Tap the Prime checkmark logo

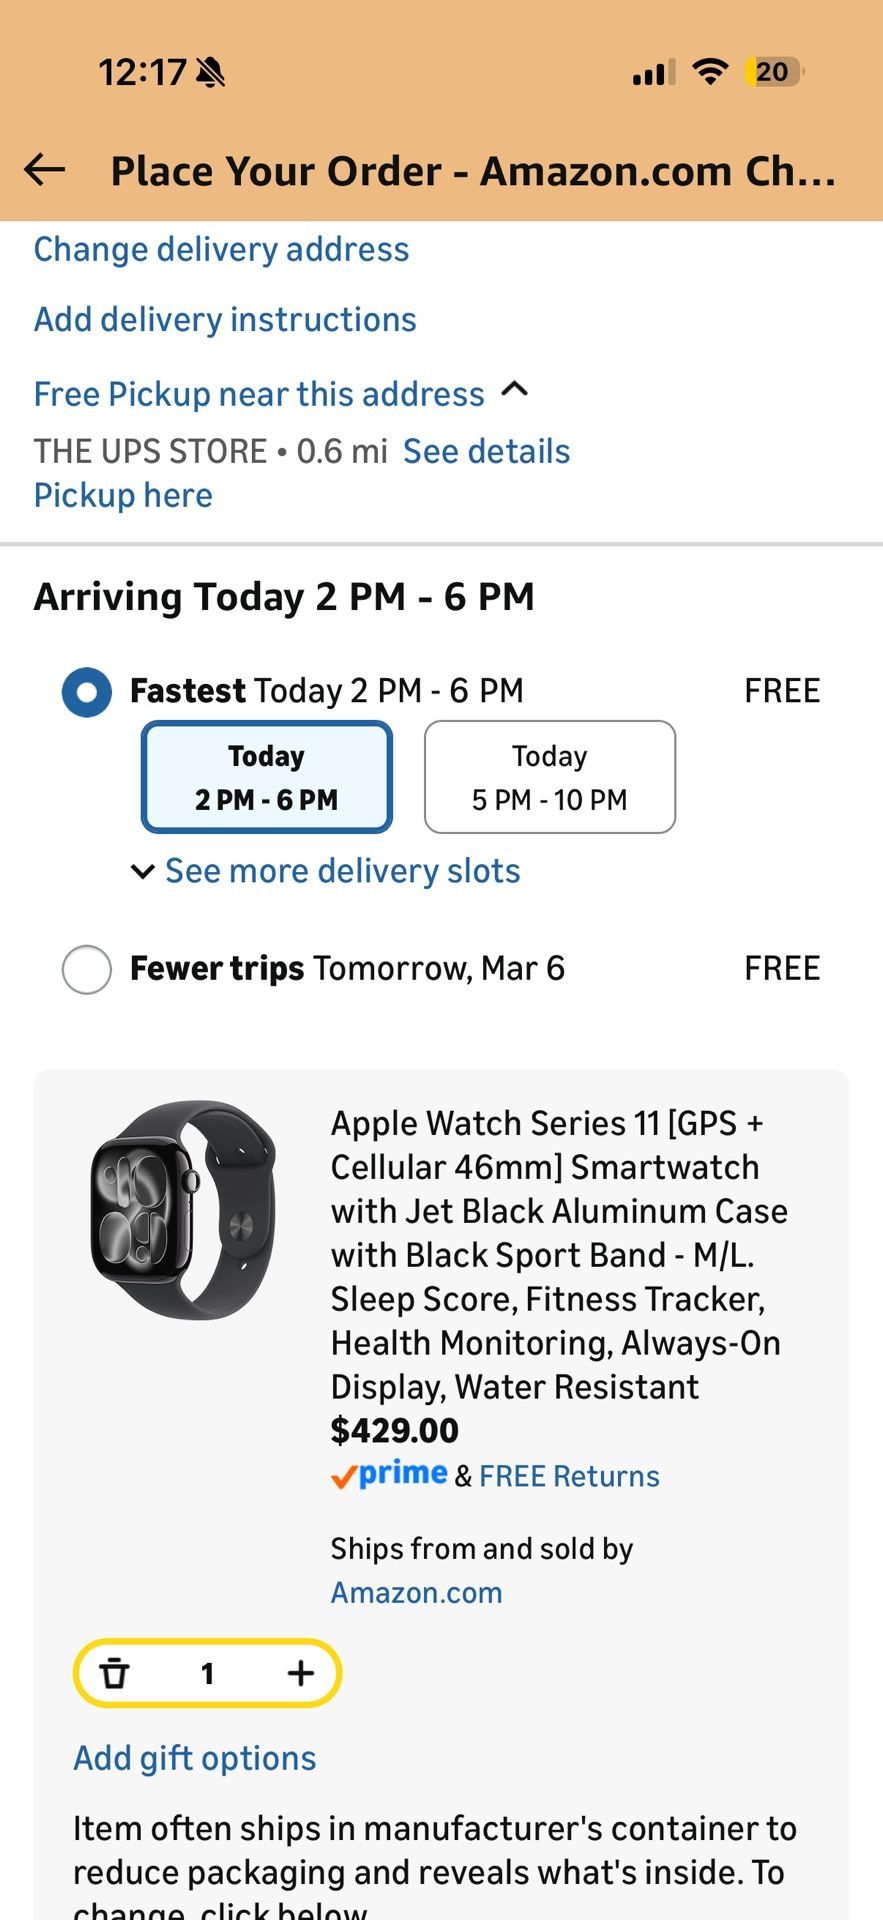pos(389,1475)
